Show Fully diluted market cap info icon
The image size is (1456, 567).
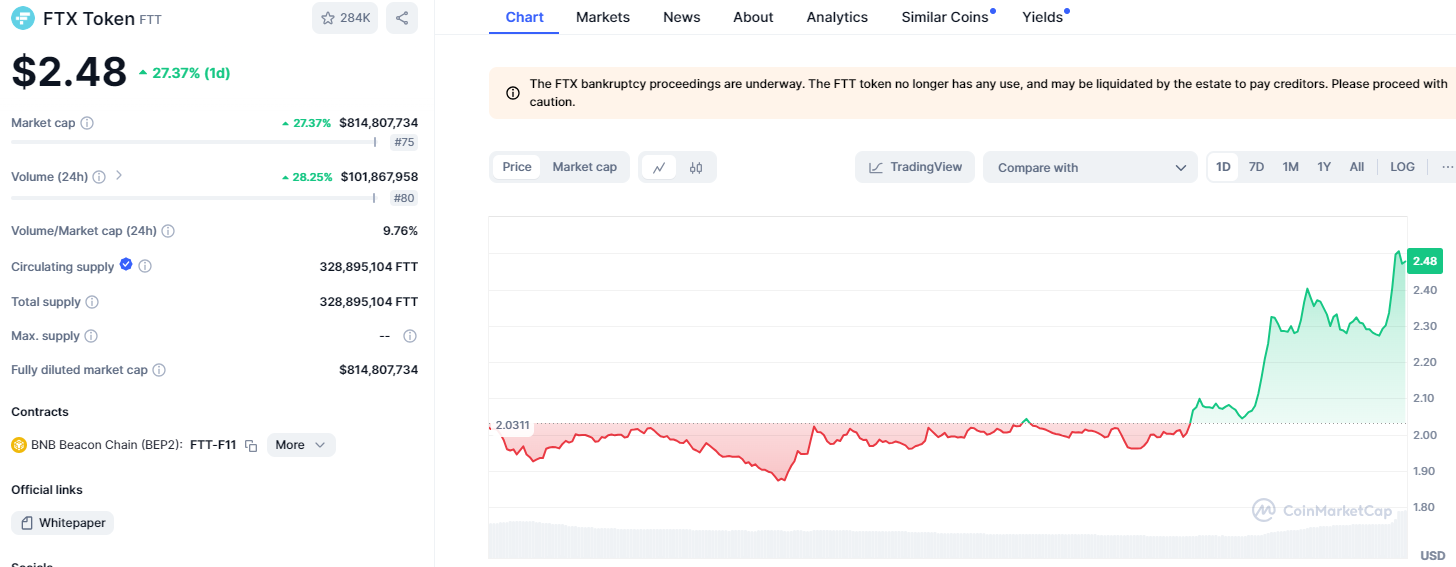159,370
